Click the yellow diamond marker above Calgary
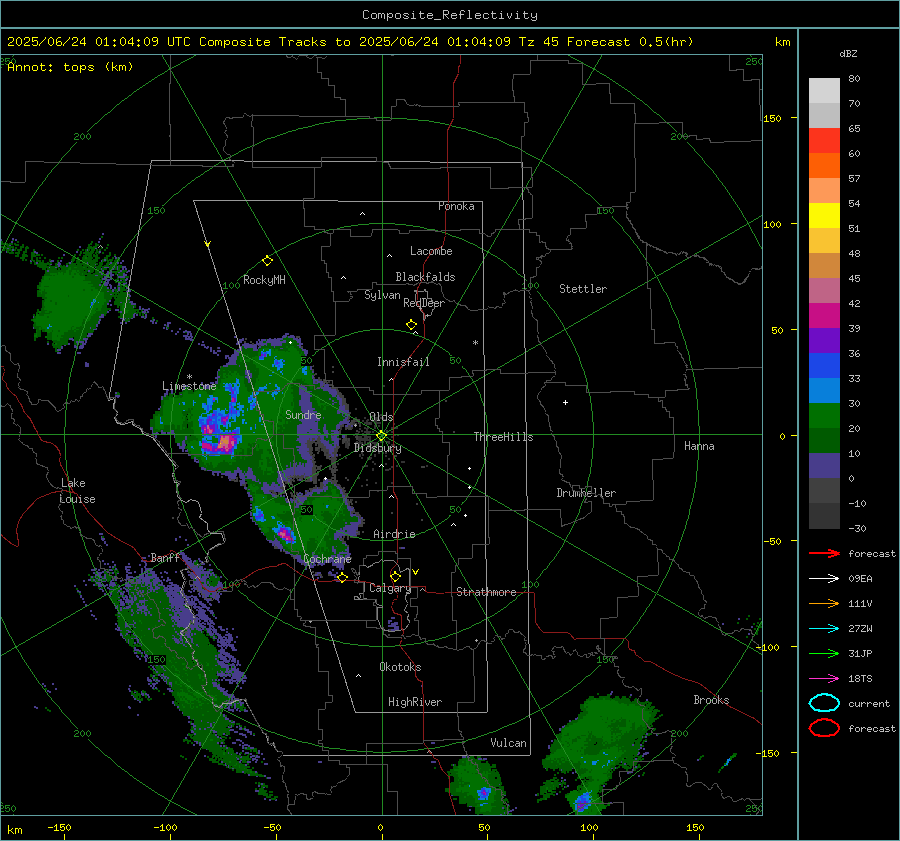 pyautogui.click(x=395, y=576)
